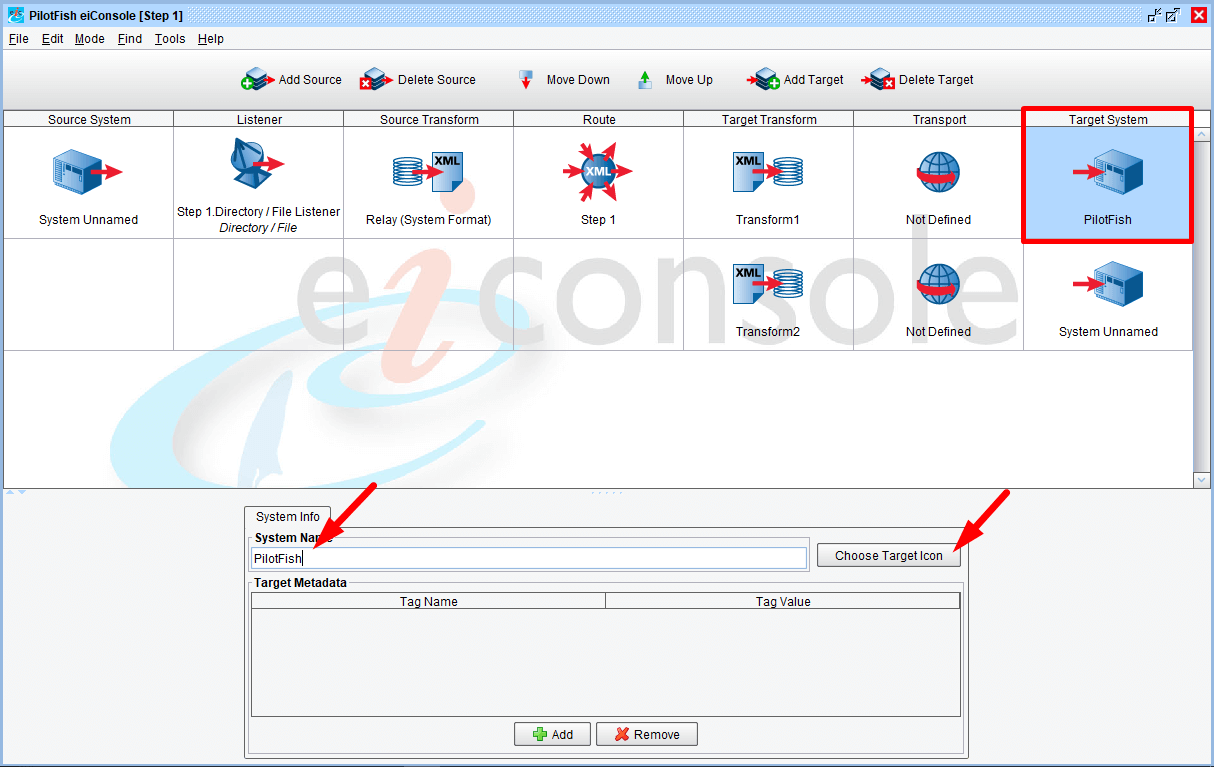This screenshot has height=767, width=1214.
Task: Select the System Unnamed target system icon
Action: (1108, 284)
